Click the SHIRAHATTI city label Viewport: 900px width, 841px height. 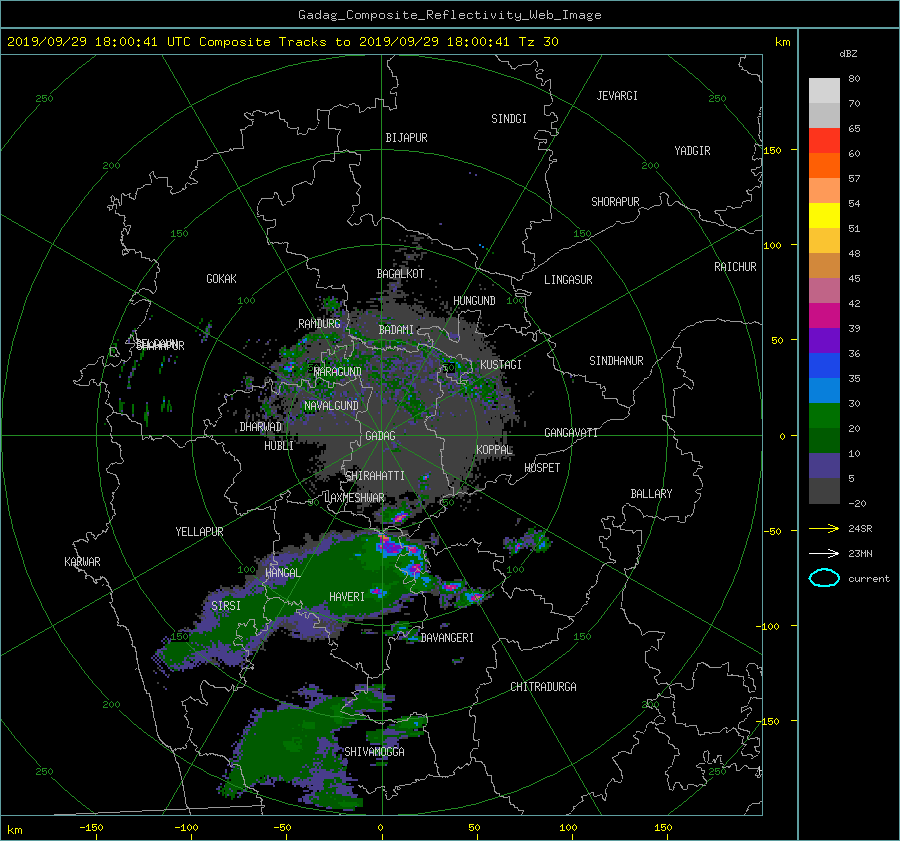point(375,476)
